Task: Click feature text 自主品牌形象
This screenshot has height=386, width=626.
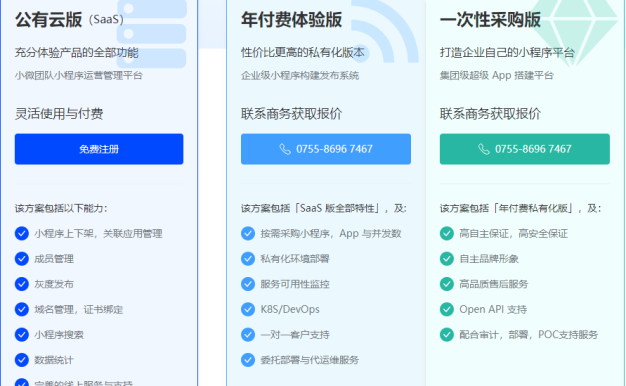Action: click(x=489, y=259)
